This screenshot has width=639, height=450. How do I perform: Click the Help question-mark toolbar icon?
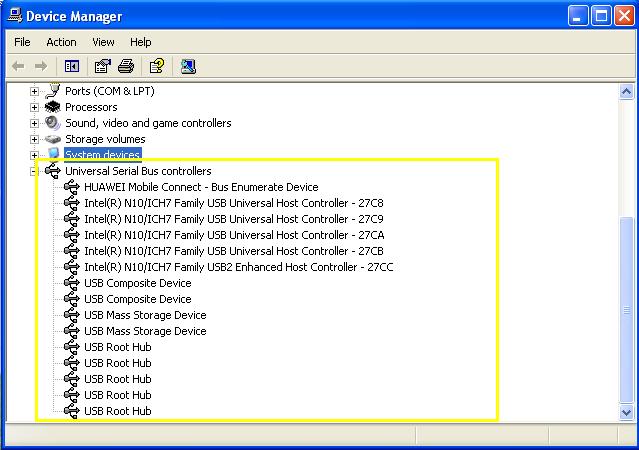[157, 66]
